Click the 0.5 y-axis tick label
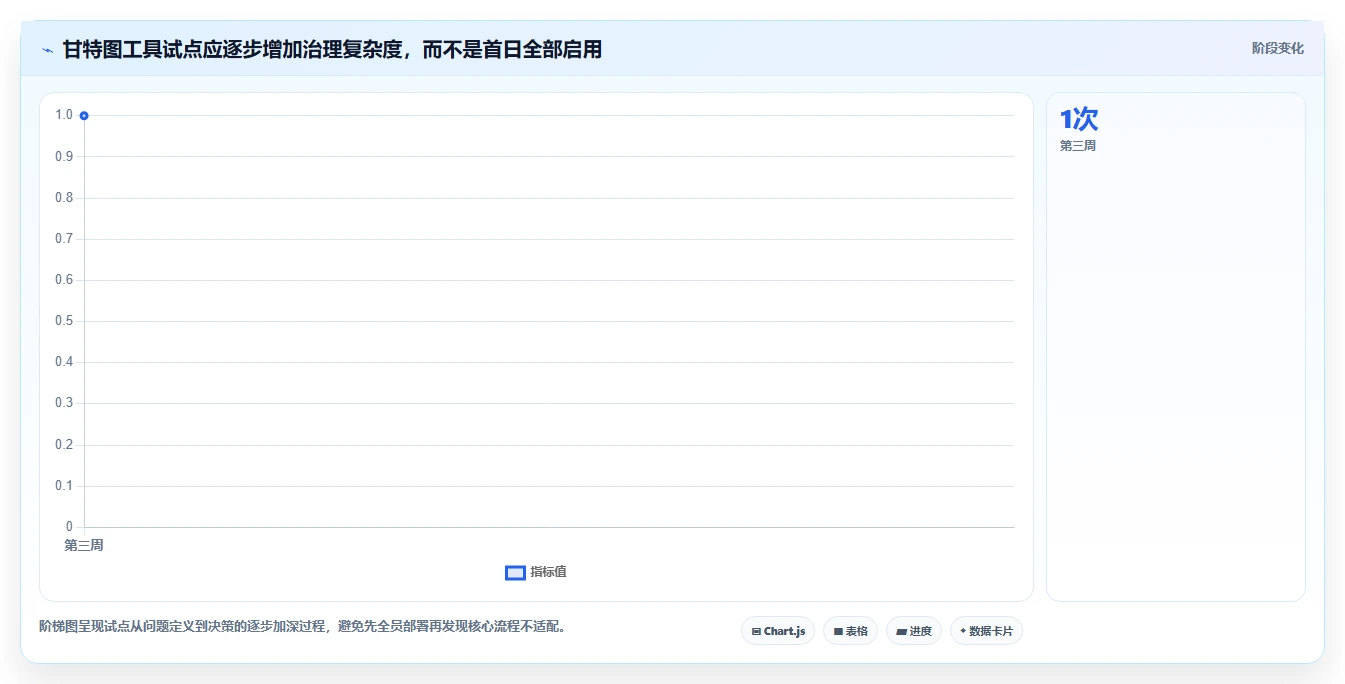The width and height of the screenshot is (1345, 684). tap(64, 321)
